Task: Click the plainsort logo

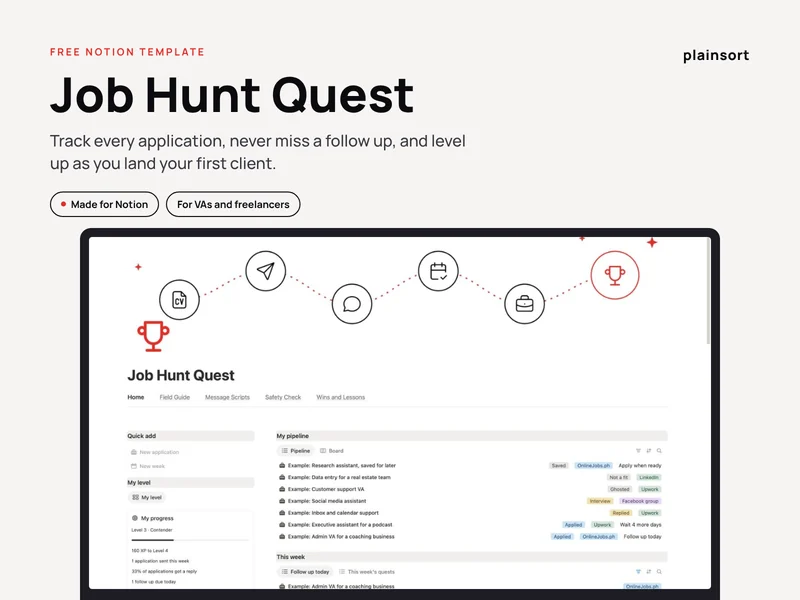Action: click(716, 55)
